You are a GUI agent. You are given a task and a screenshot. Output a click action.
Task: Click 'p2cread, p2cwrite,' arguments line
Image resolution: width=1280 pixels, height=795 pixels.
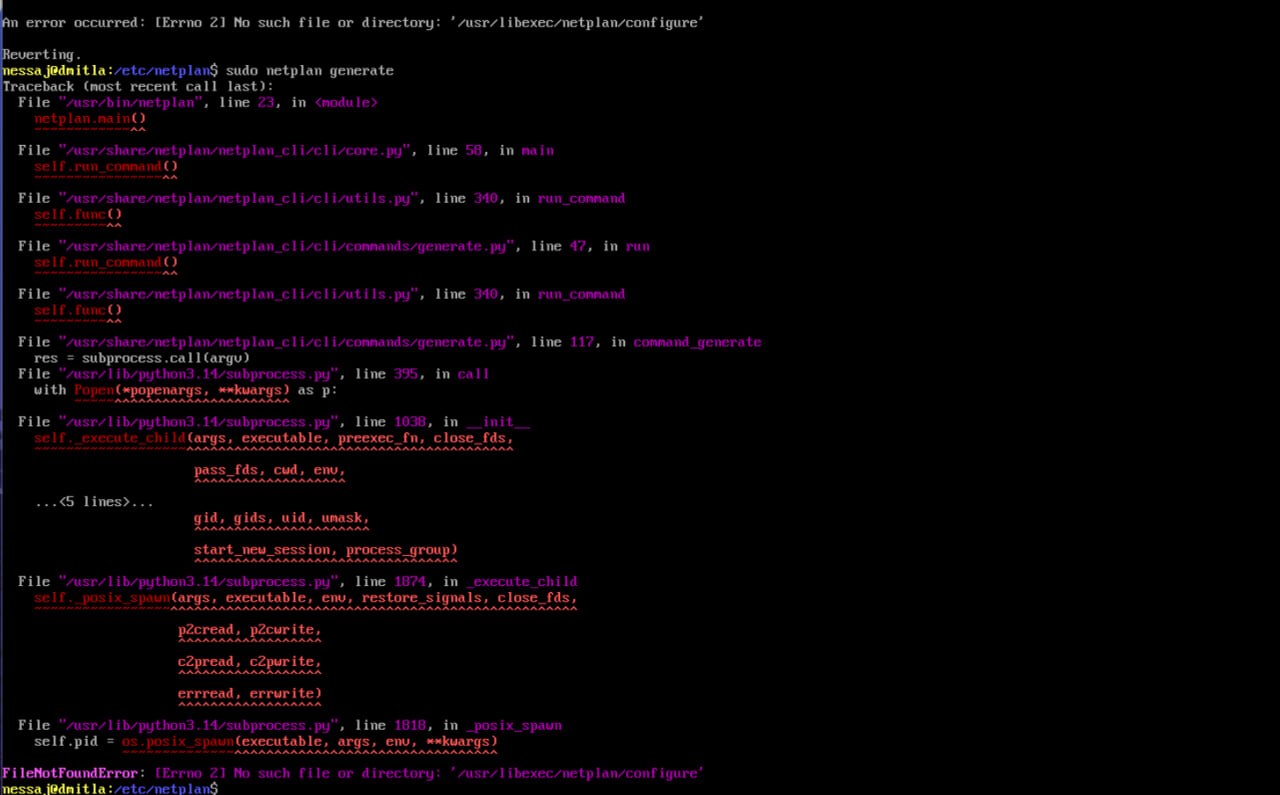tap(250, 630)
